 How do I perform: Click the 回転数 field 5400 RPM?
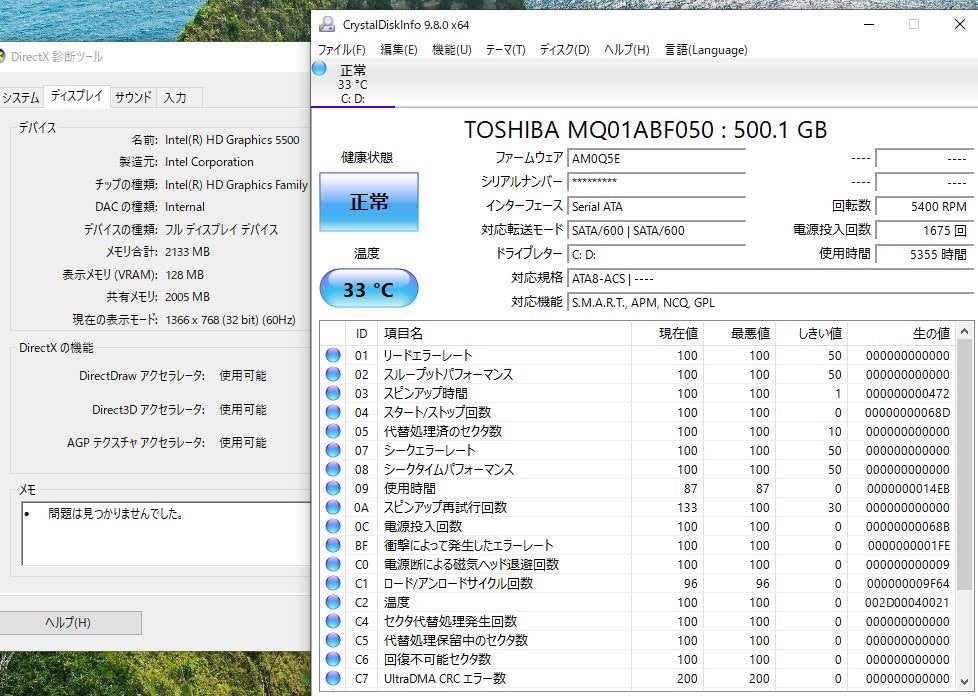tap(924, 206)
